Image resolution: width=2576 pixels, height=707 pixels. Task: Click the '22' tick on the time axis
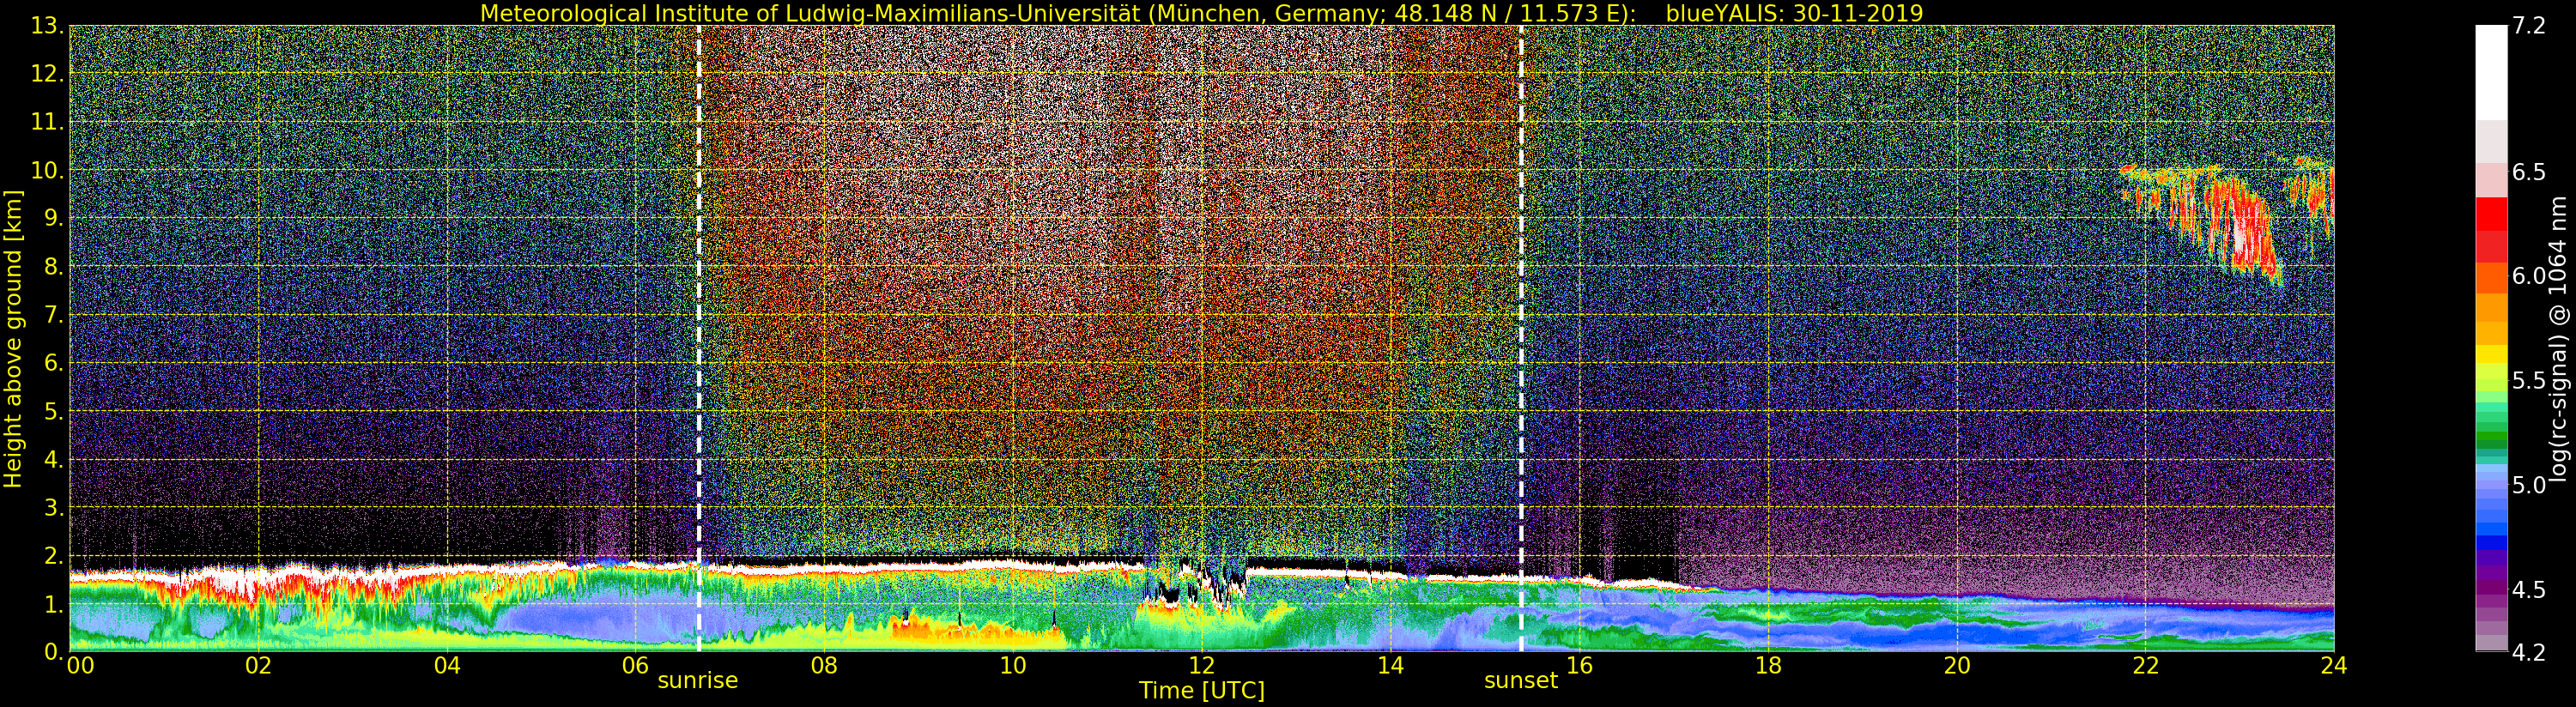[x=2145, y=666]
